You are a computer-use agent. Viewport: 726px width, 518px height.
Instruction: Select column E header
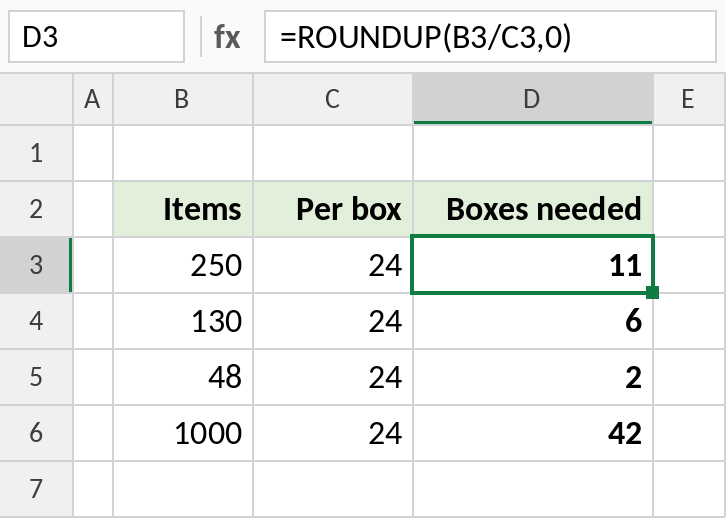pos(689,99)
